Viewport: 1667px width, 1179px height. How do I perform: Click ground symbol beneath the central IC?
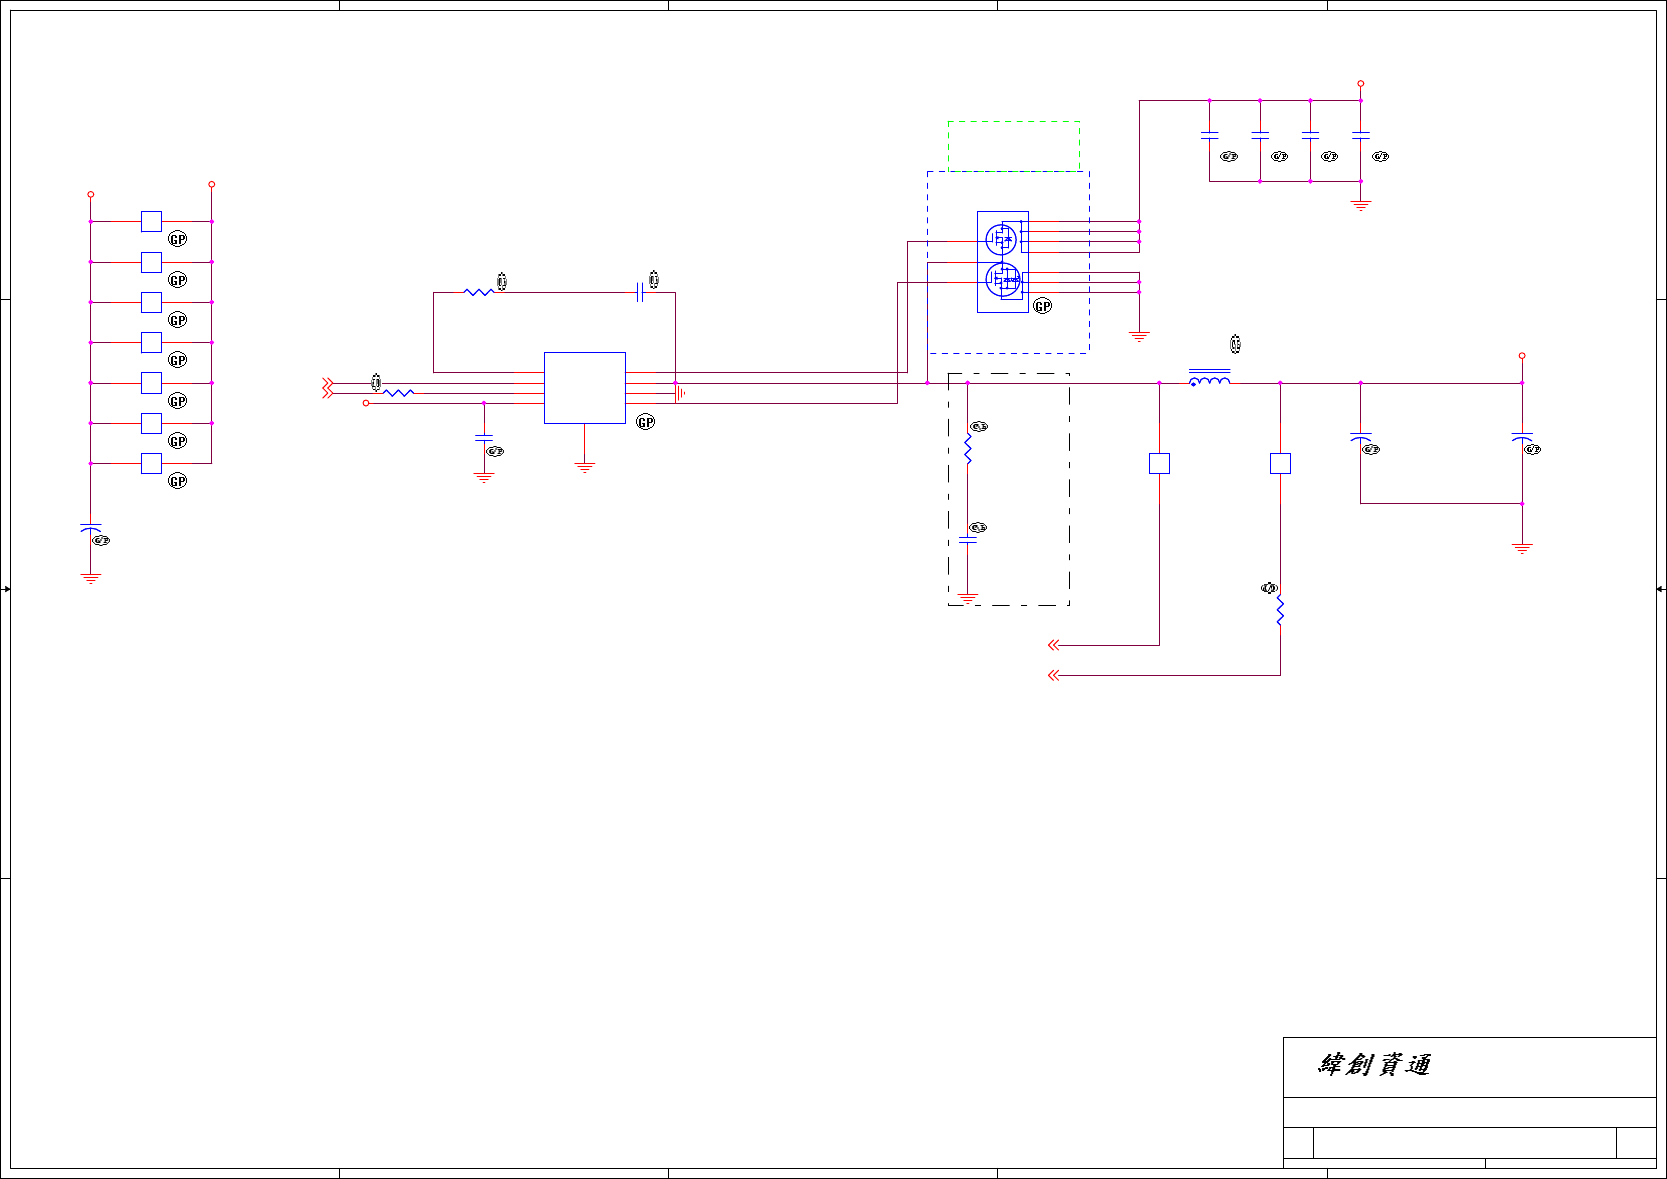(x=585, y=467)
